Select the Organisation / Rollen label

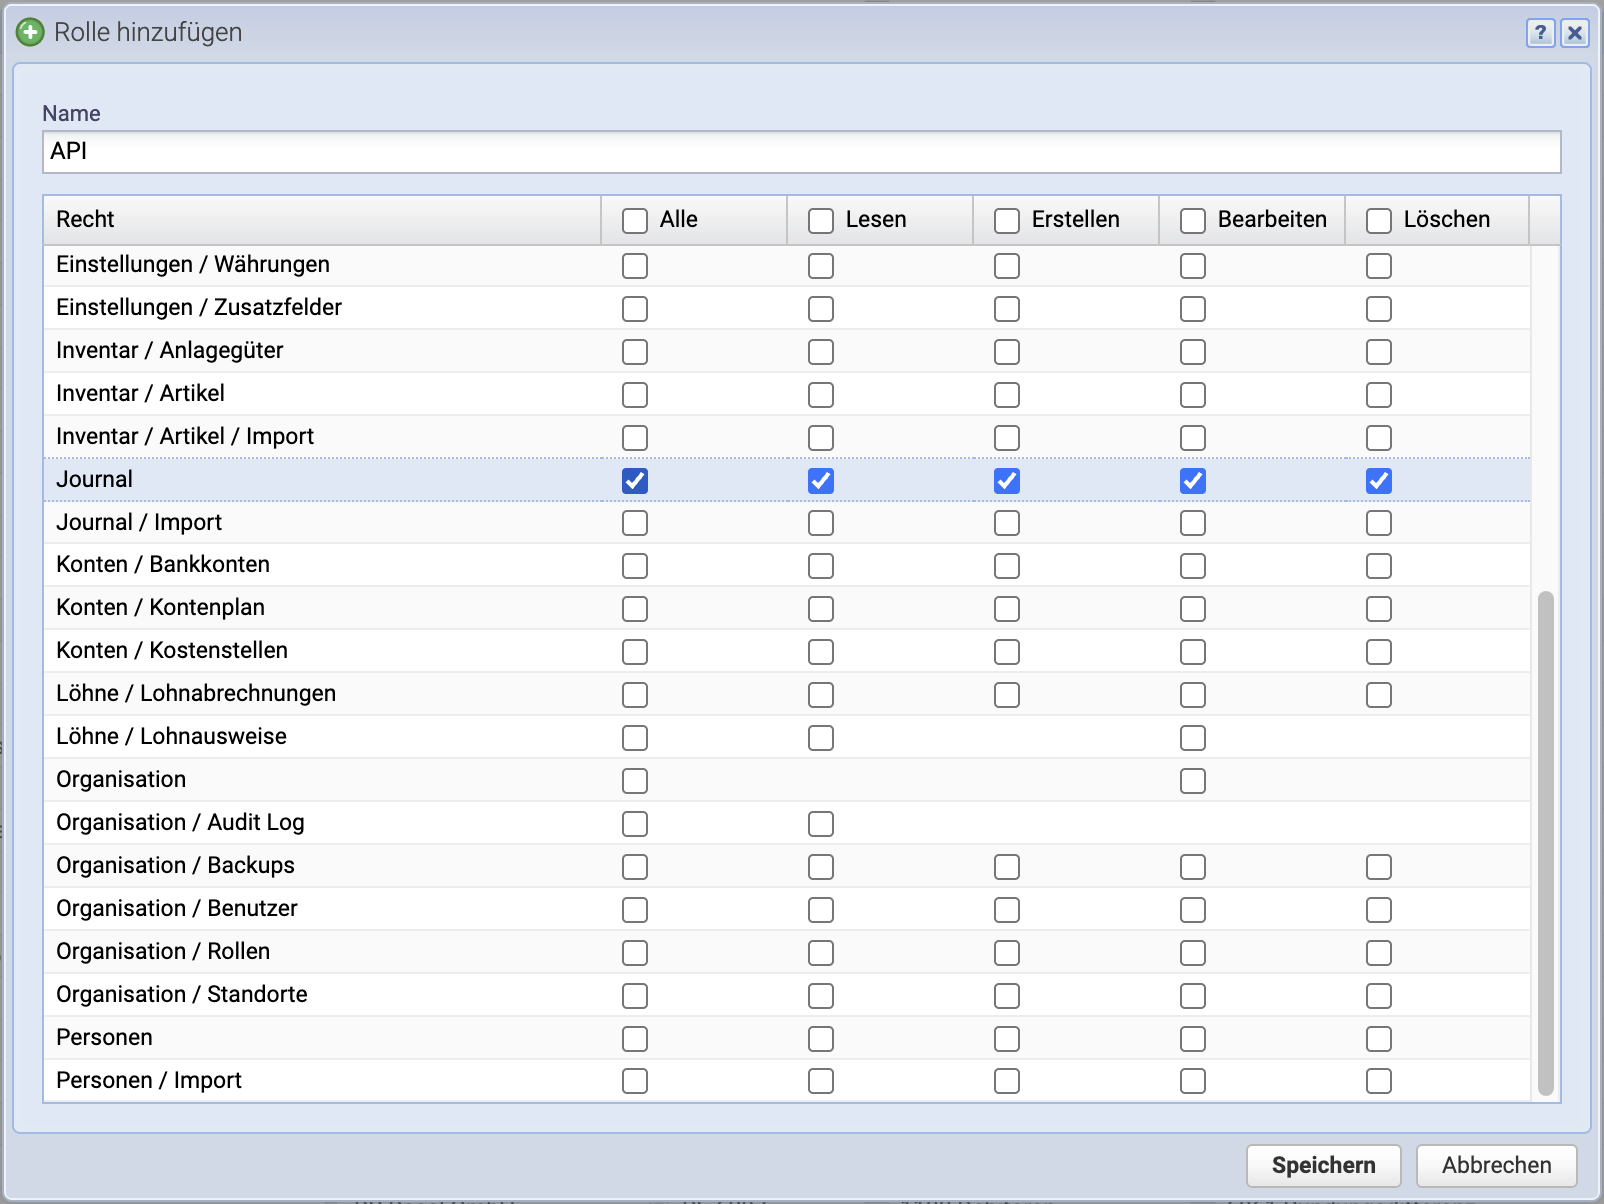(163, 951)
